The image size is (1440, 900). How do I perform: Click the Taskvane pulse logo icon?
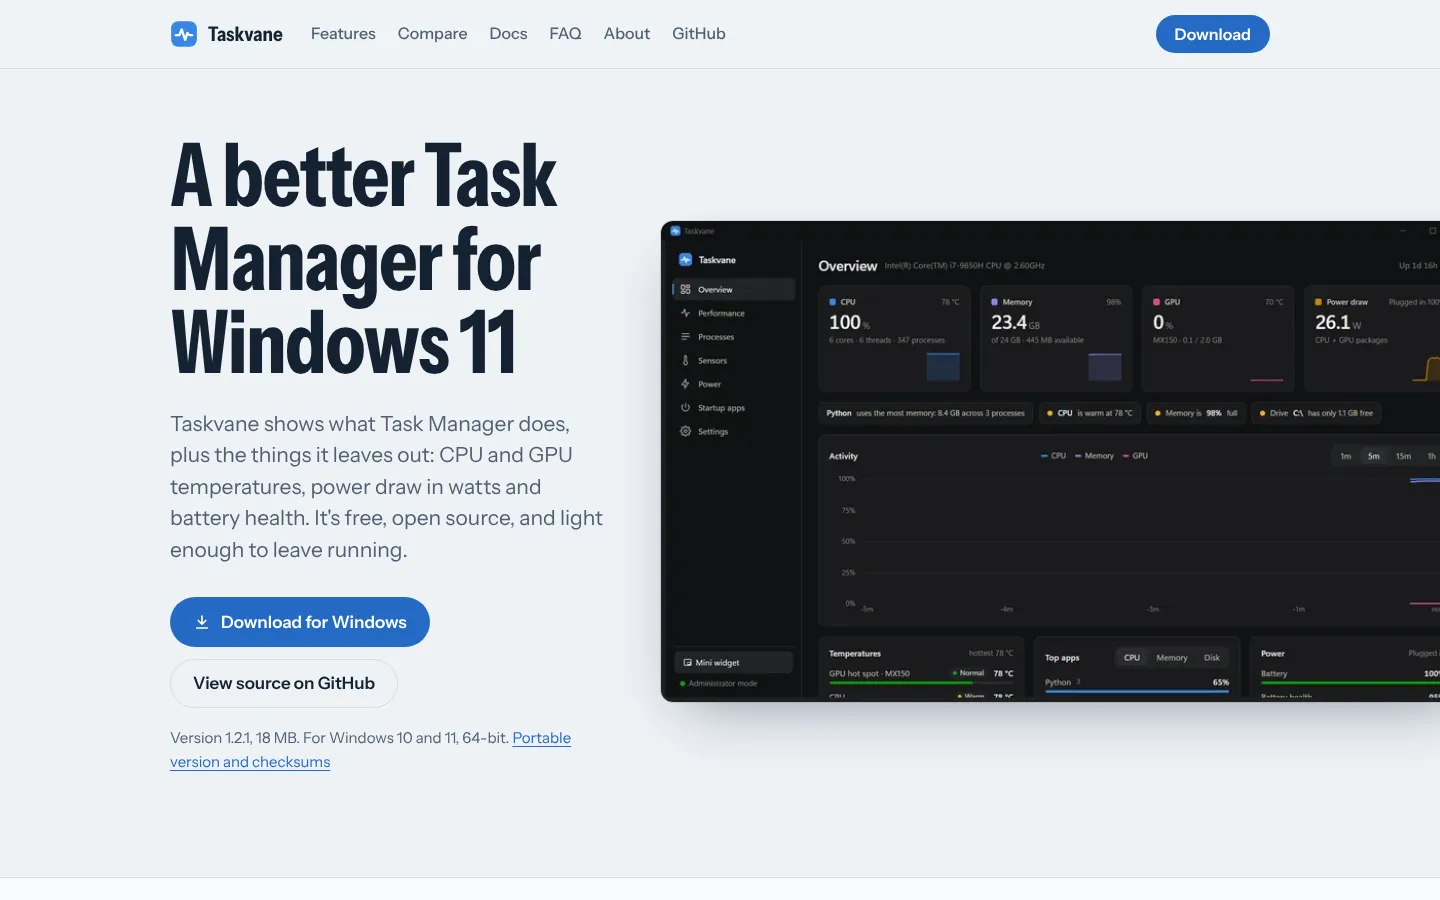click(184, 34)
